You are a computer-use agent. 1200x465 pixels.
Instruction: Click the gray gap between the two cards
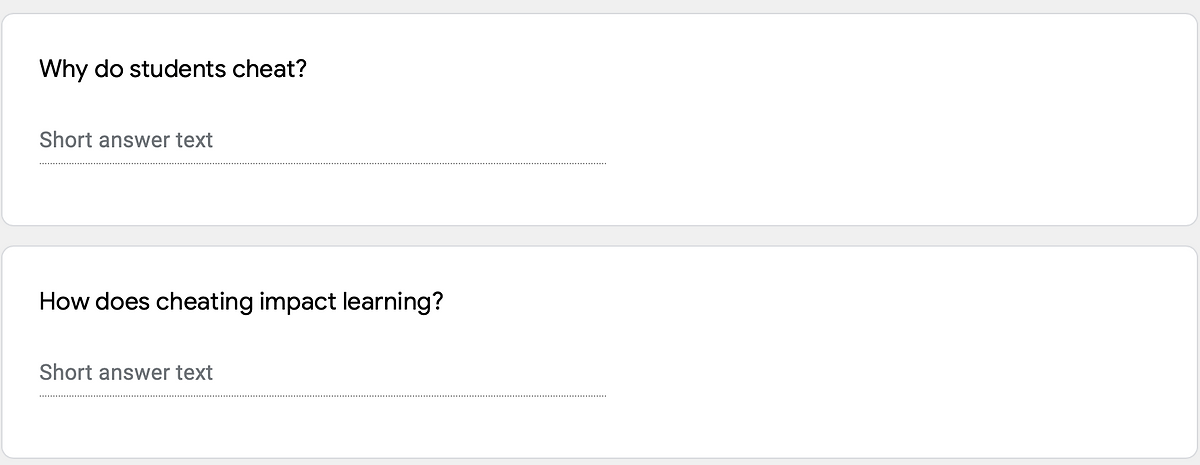pos(600,236)
